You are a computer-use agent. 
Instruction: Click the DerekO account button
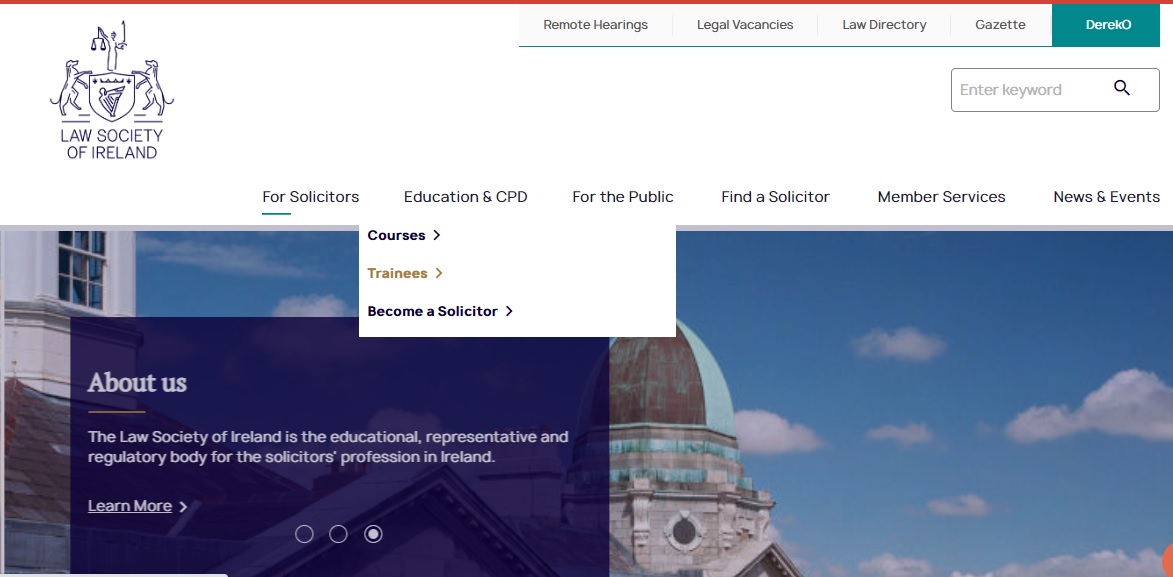coord(1106,24)
